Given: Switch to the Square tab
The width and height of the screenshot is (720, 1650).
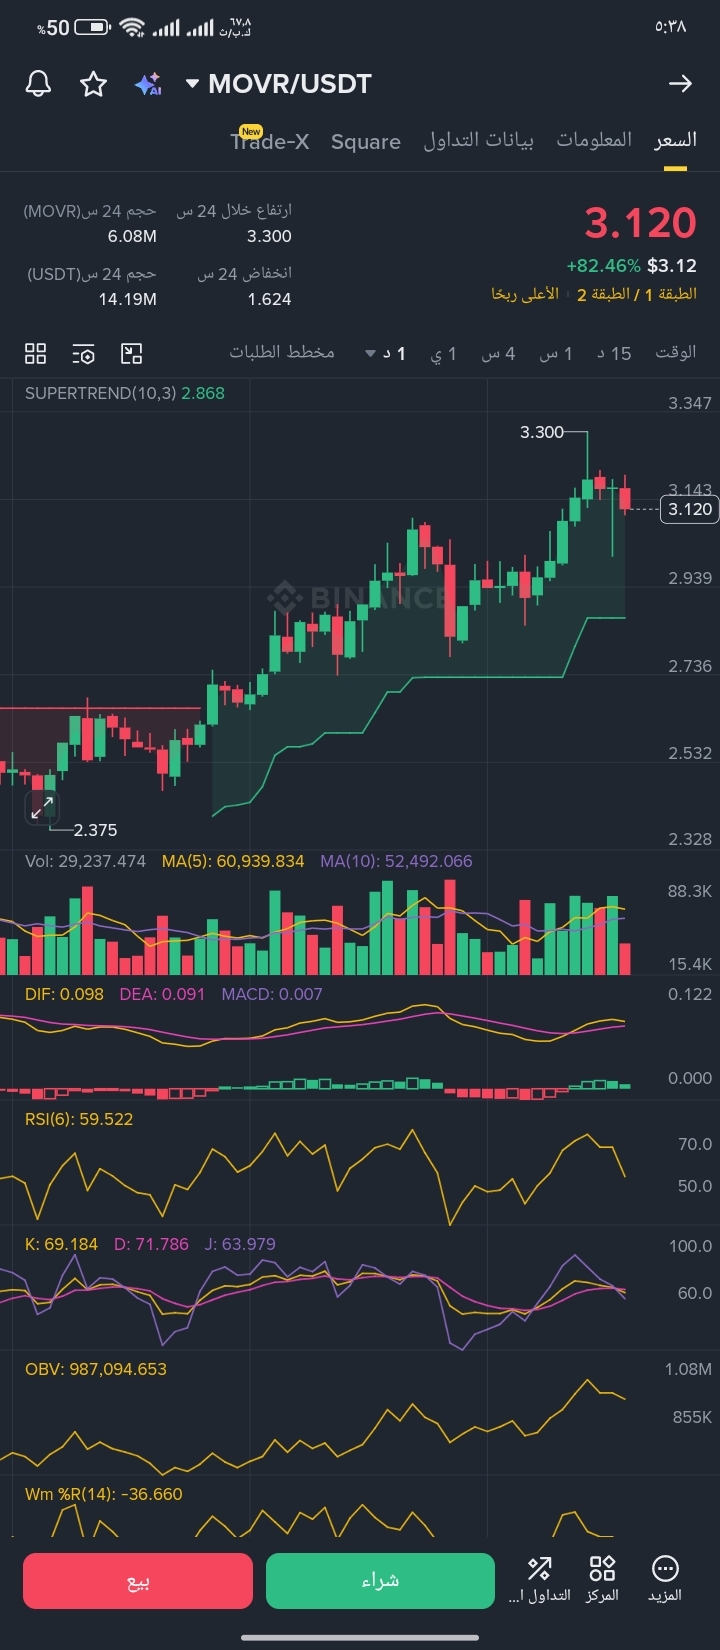Looking at the screenshot, I should (366, 142).
